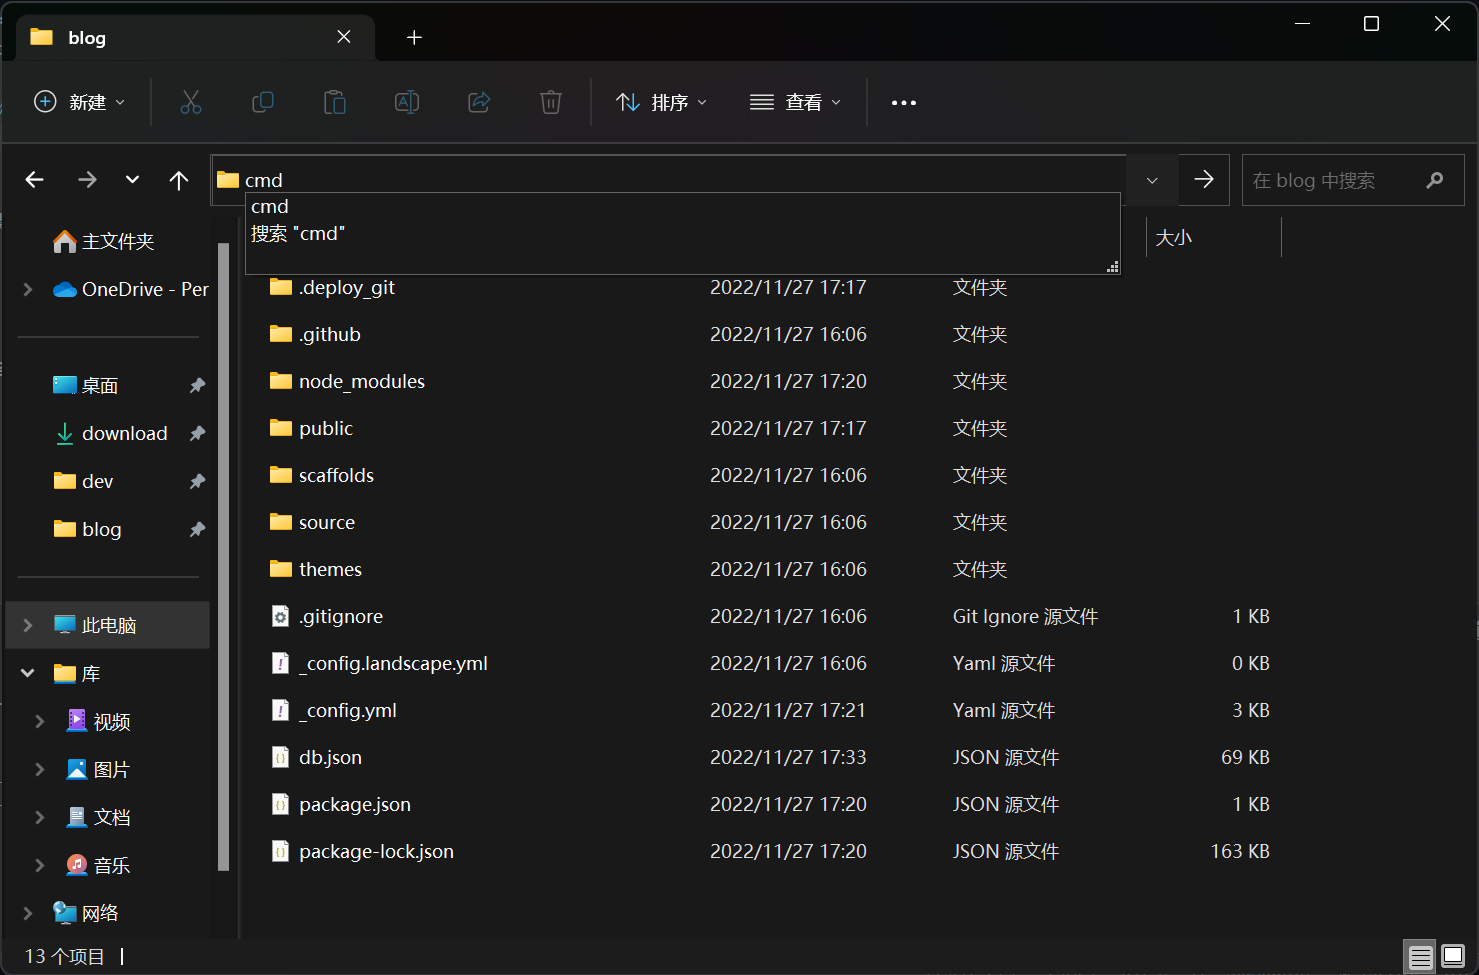This screenshot has height=975, width=1479.
Task: Switch to details view in status bar
Action: coord(1420,957)
